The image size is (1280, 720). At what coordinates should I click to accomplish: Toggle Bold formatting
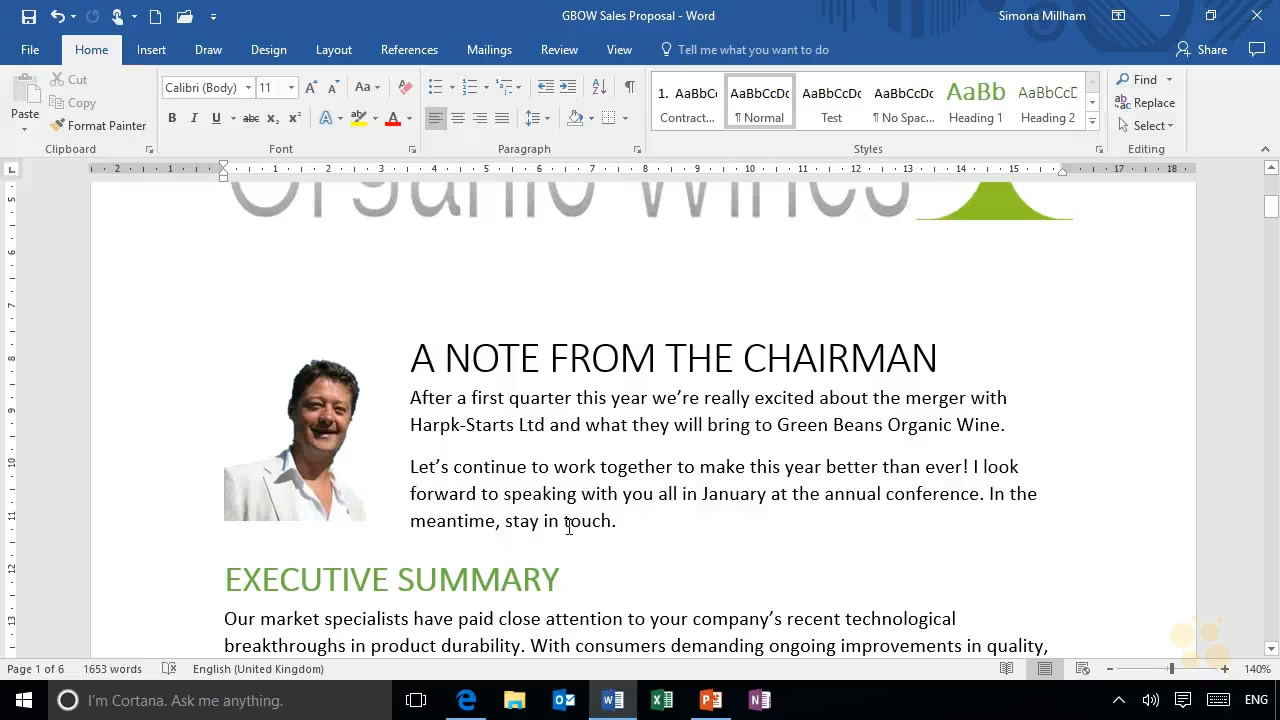[172, 118]
